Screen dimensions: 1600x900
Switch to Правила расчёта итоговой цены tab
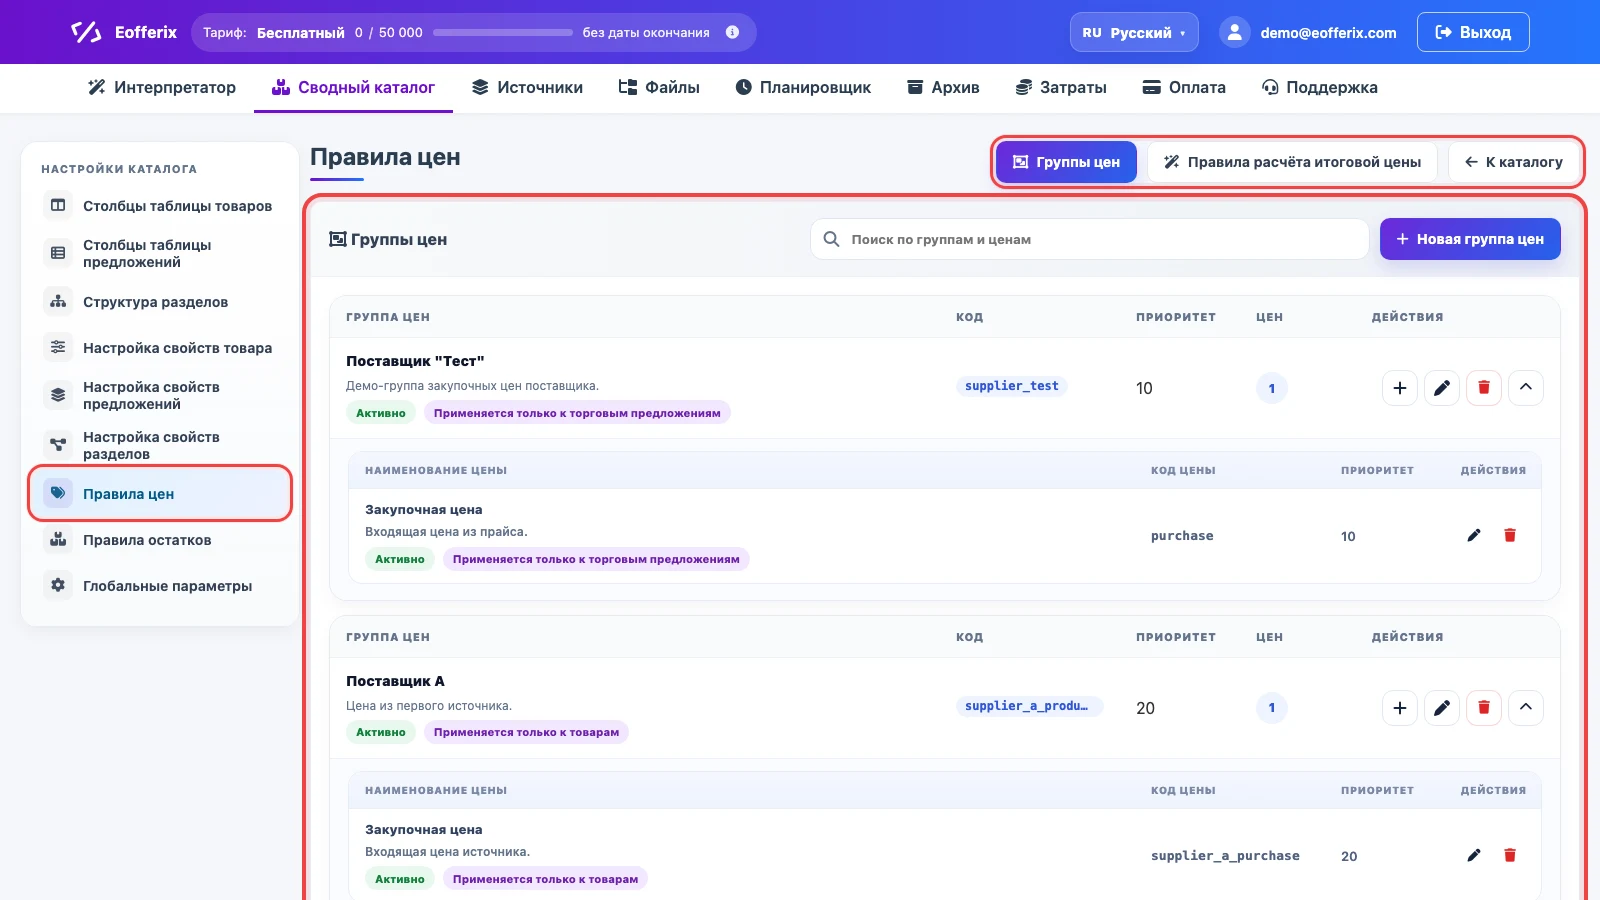[x=1292, y=162]
